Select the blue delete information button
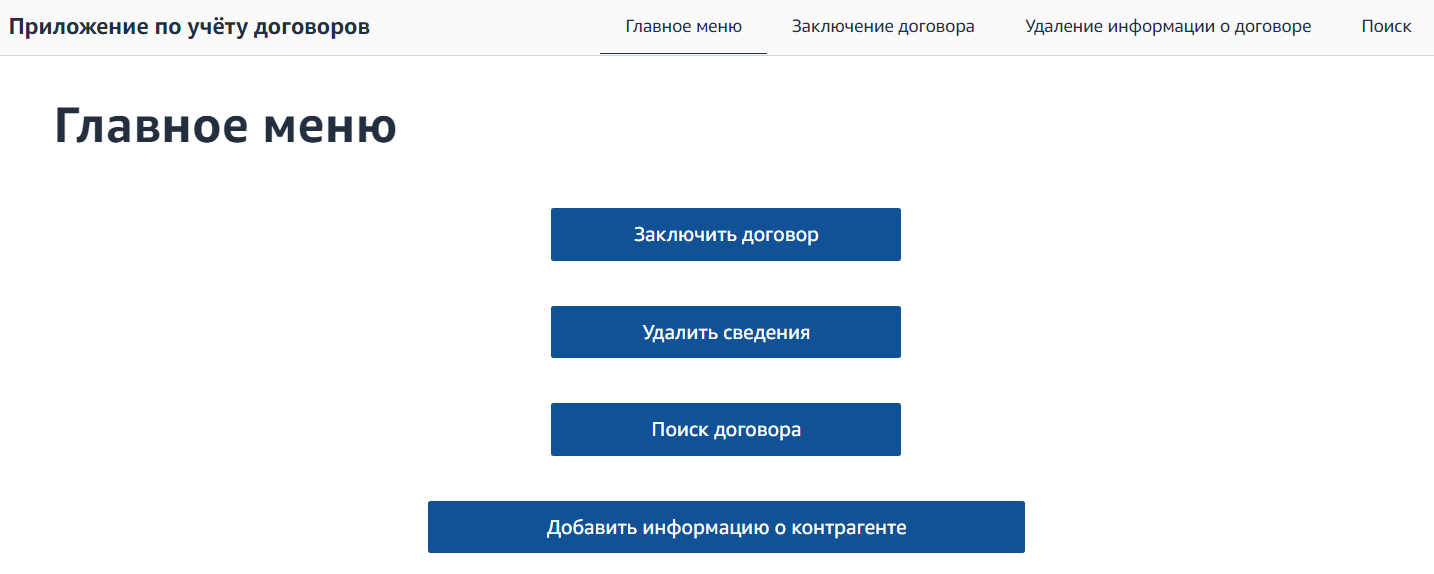Image resolution: width=1434 pixels, height=574 pixels. 726,332
